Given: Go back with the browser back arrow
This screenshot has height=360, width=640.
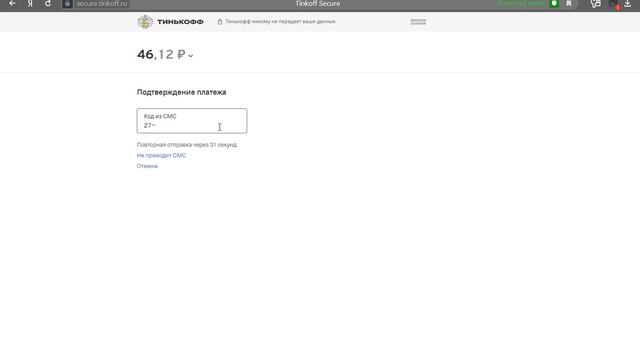Looking at the screenshot, I should (x=12, y=3).
